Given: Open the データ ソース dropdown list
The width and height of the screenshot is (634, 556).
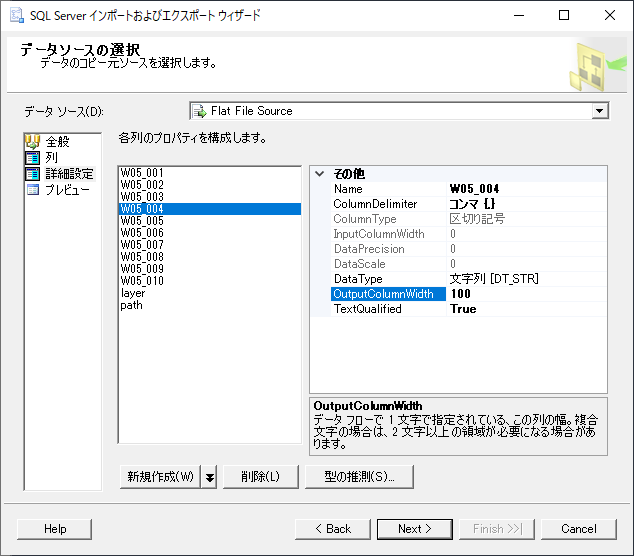Looking at the screenshot, I should 599,111.
